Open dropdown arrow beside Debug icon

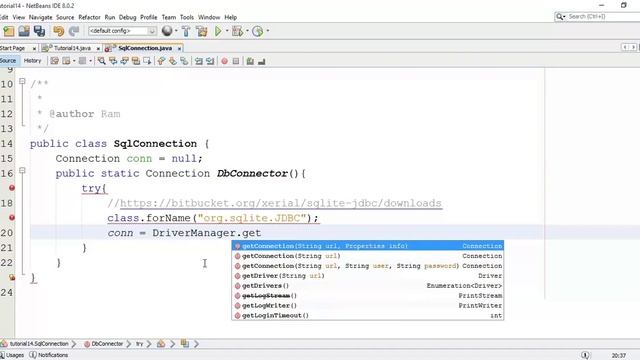[x=247, y=31]
